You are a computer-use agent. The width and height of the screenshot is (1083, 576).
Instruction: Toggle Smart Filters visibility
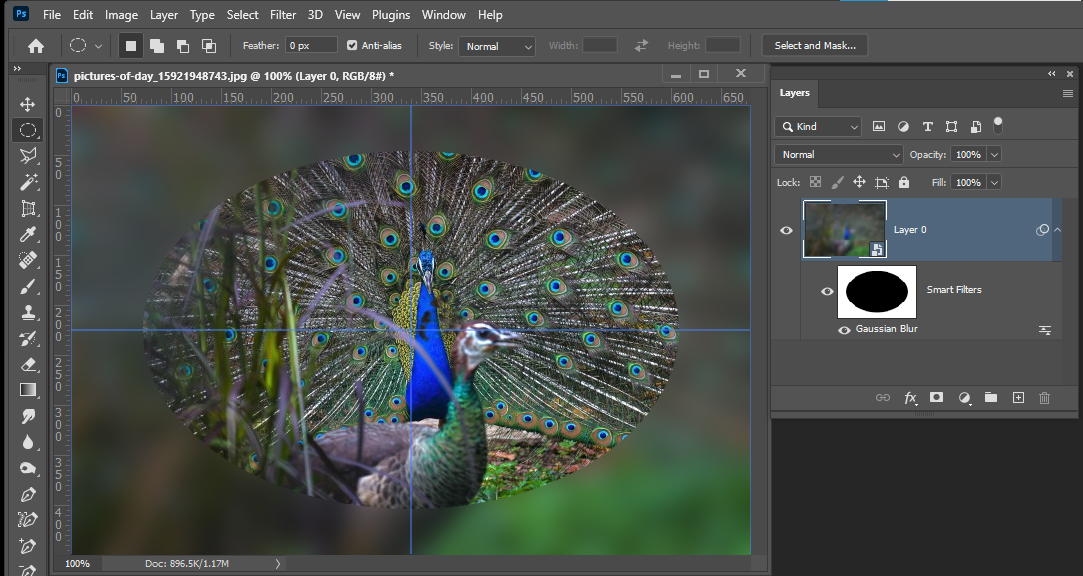[827, 291]
